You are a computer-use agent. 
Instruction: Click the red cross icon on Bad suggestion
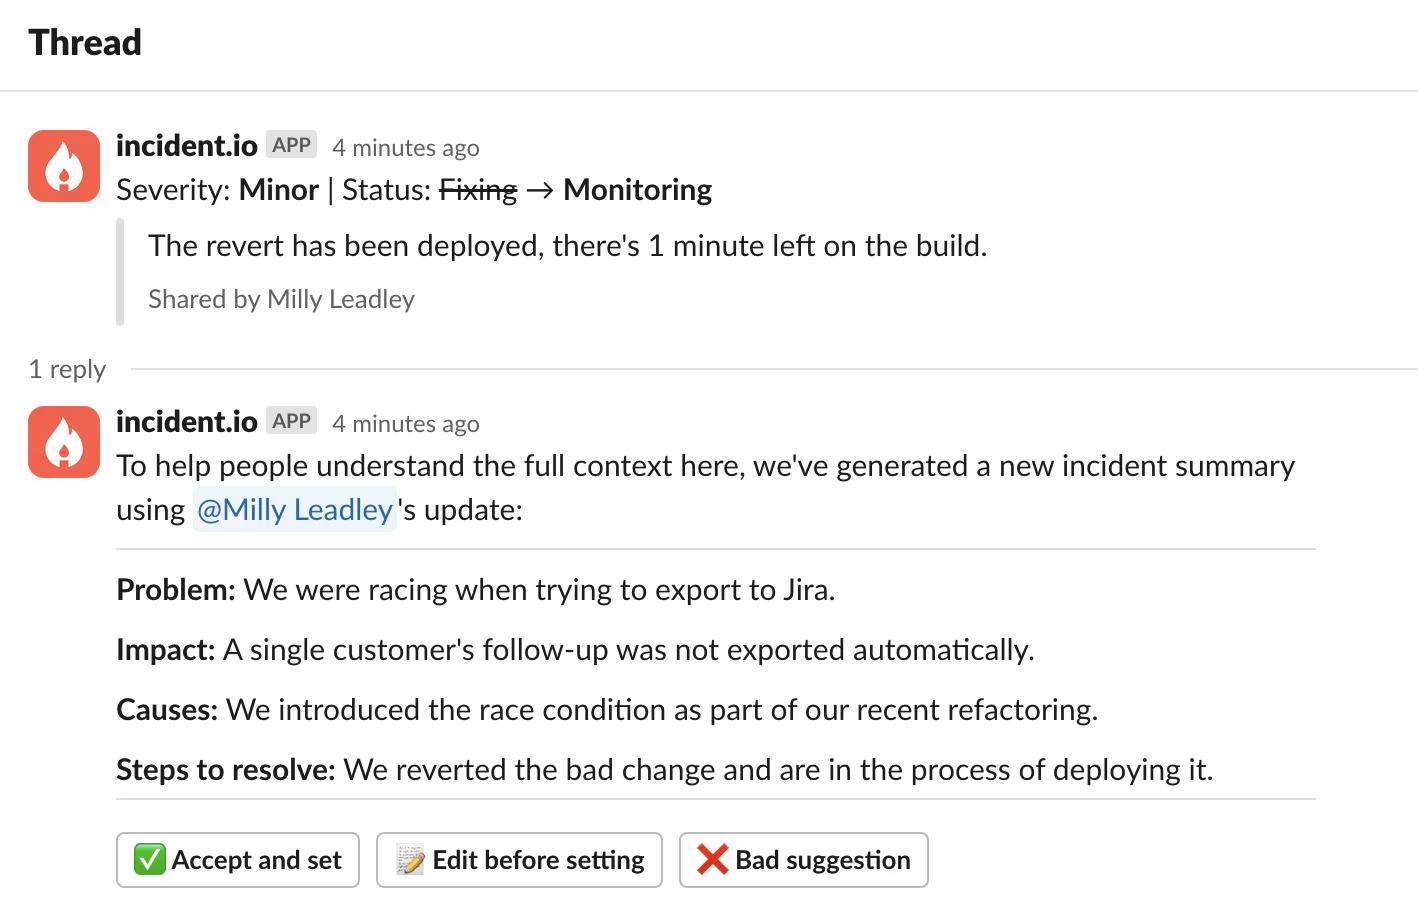(x=713, y=859)
